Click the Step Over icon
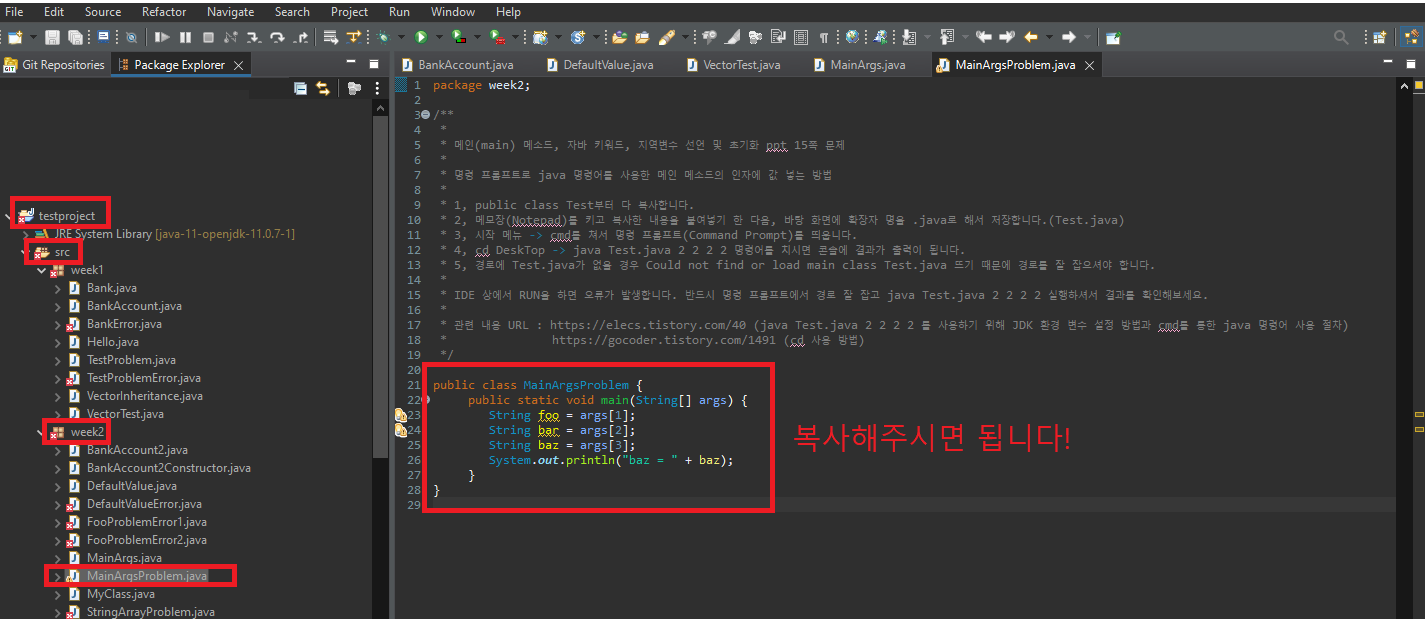The height and width of the screenshot is (619, 1425). coord(277,37)
